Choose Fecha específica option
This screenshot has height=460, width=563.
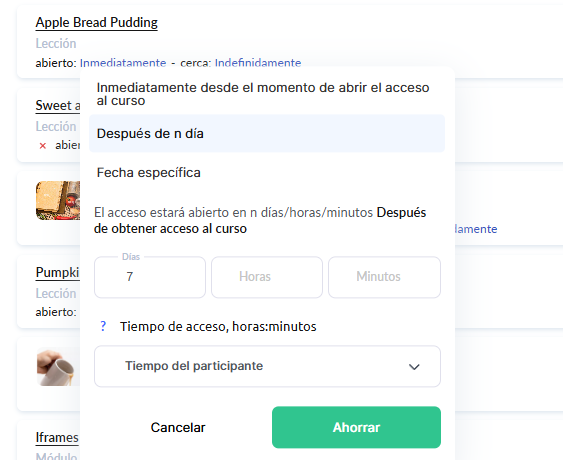(267, 172)
